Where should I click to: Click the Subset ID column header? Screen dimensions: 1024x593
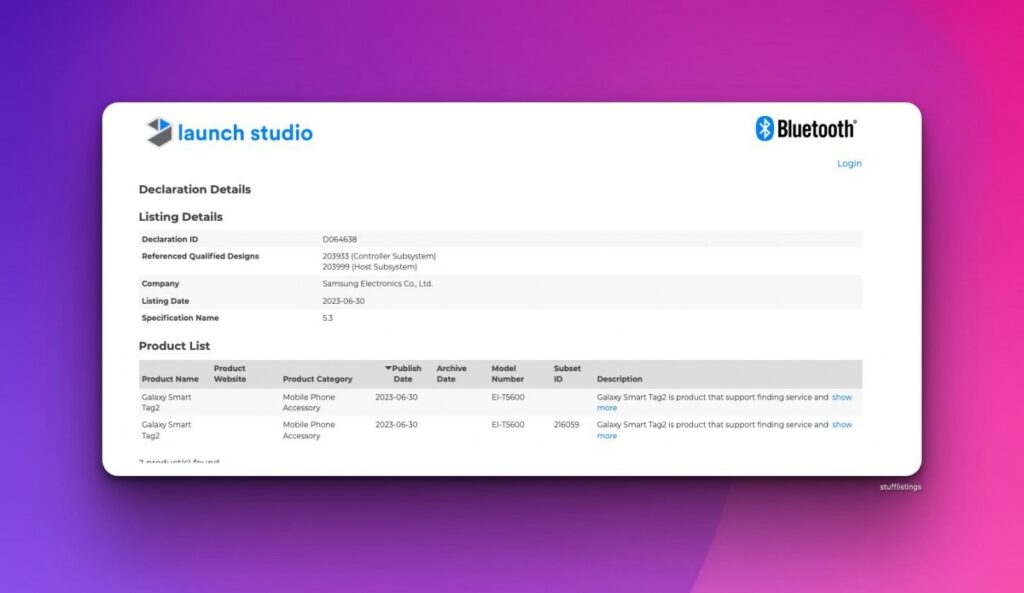(566, 374)
